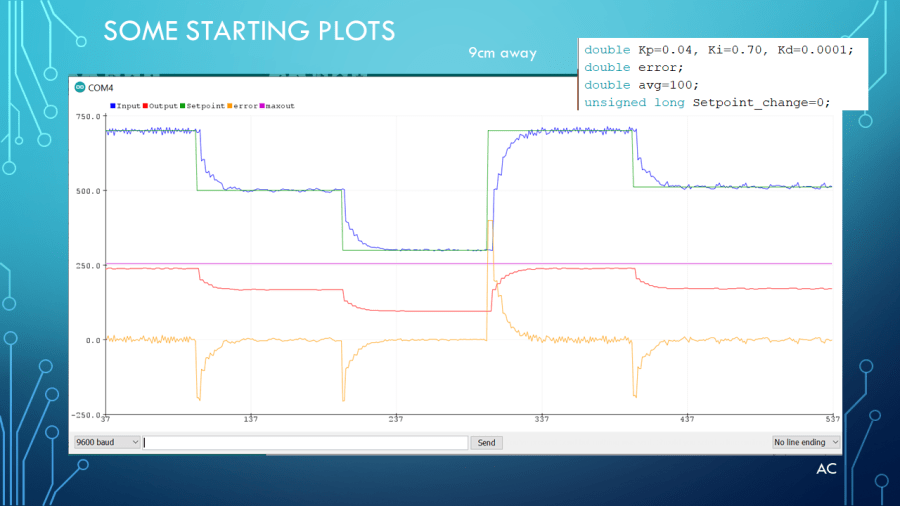The height and width of the screenshot is (506, 900).
Task: Click the red Output legend swatch
Action: [x=145, y=105]
